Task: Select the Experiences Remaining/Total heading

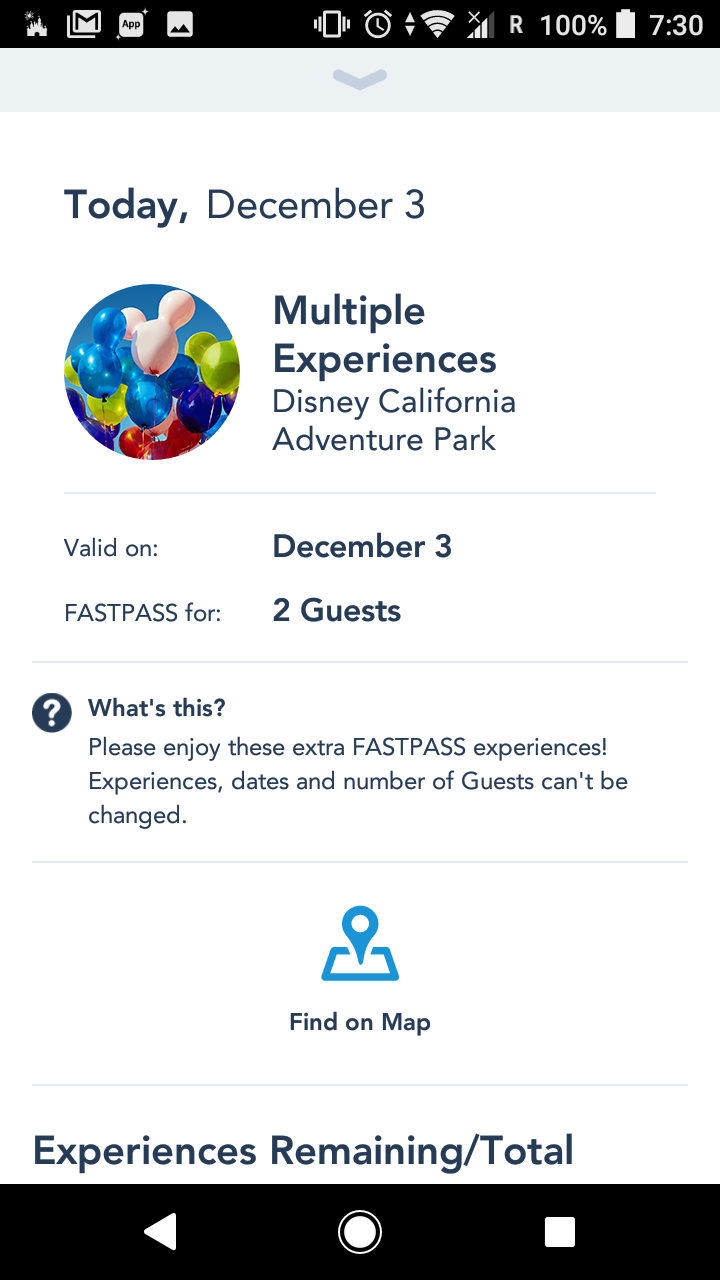Action: point(303,1151)
